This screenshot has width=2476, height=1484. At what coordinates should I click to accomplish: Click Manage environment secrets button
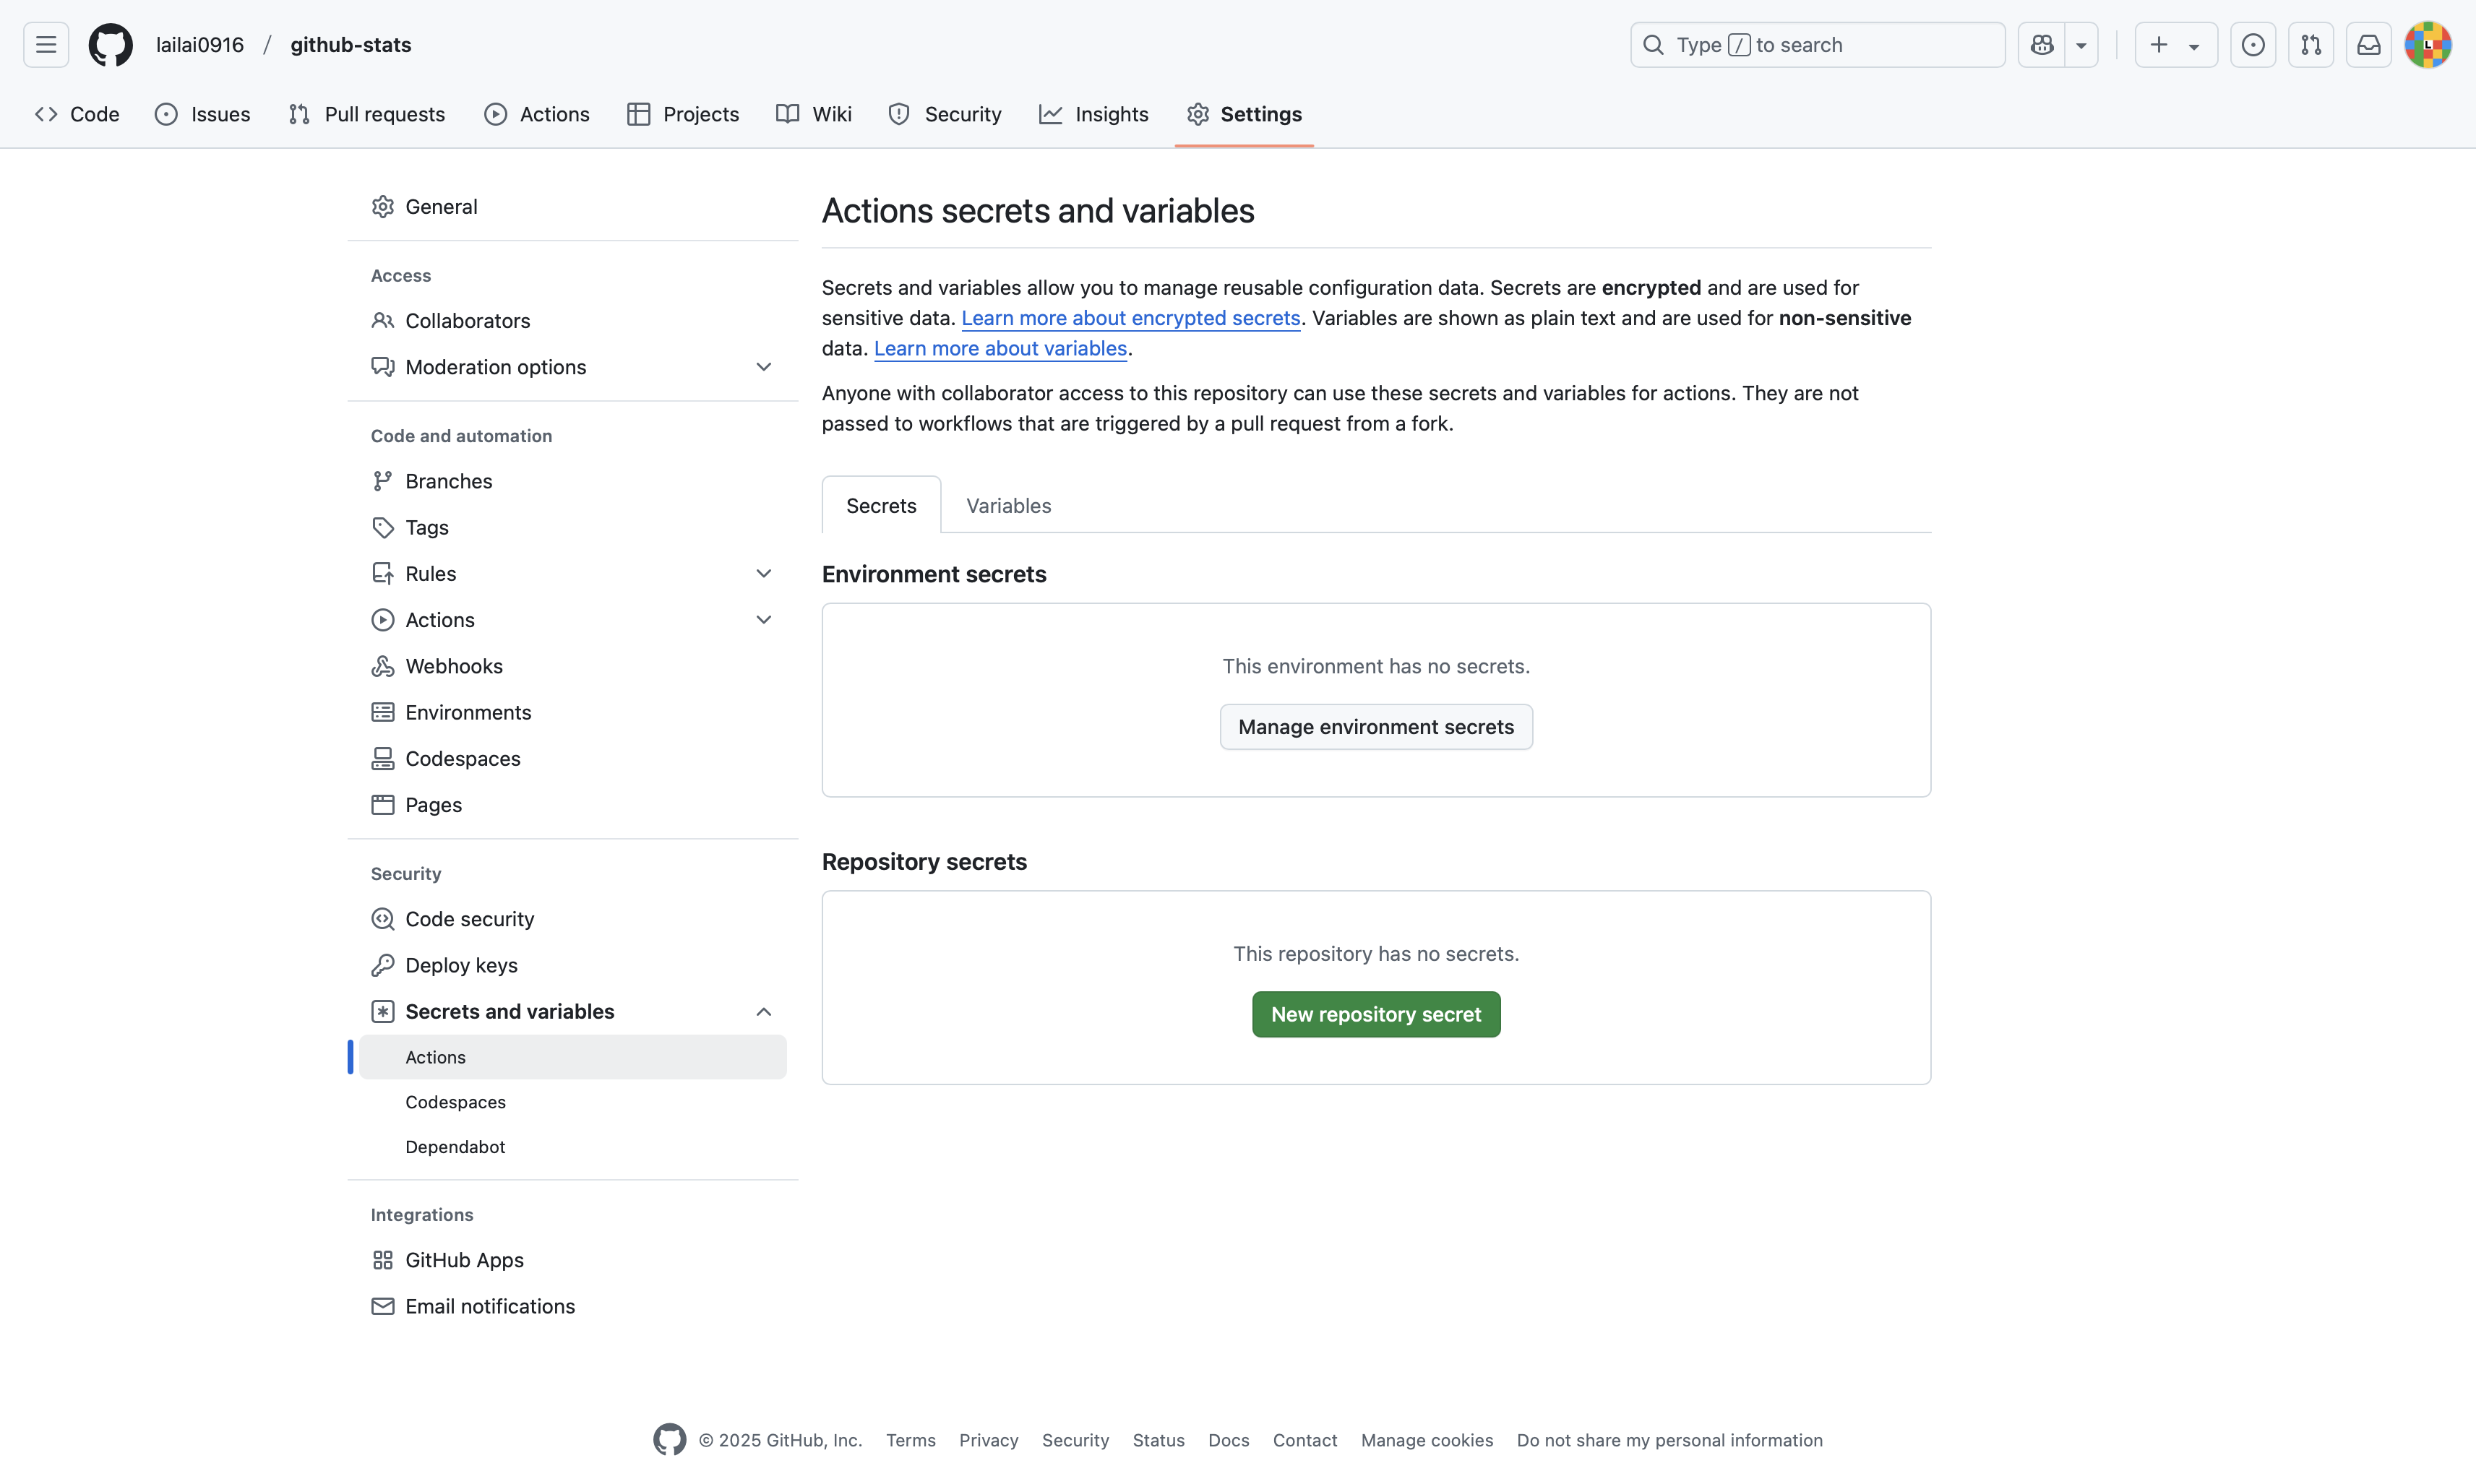(x=1375, y=727)
